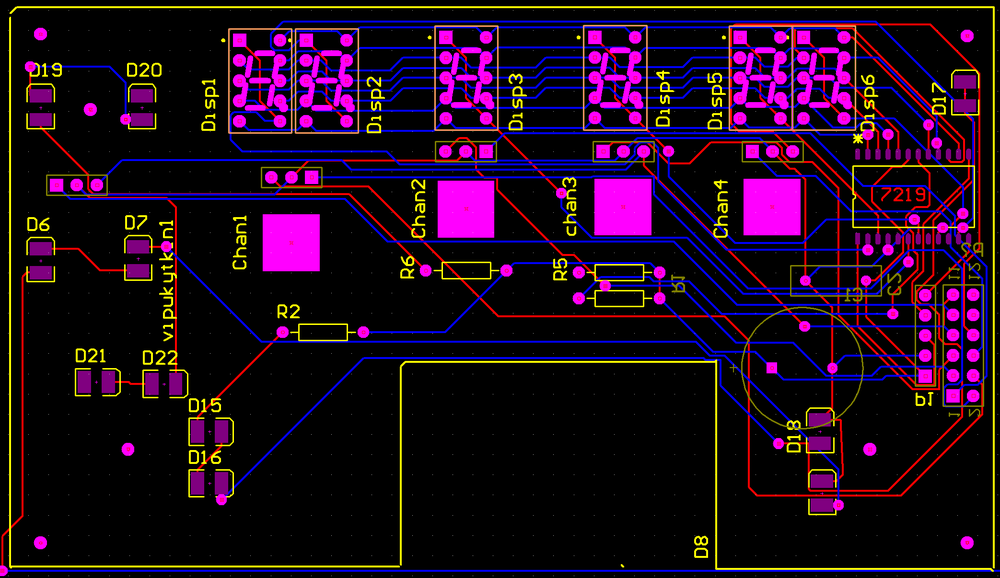Click the Disp2 display label
Viewport: 1000px width, 578px height.
pos(374,105)
